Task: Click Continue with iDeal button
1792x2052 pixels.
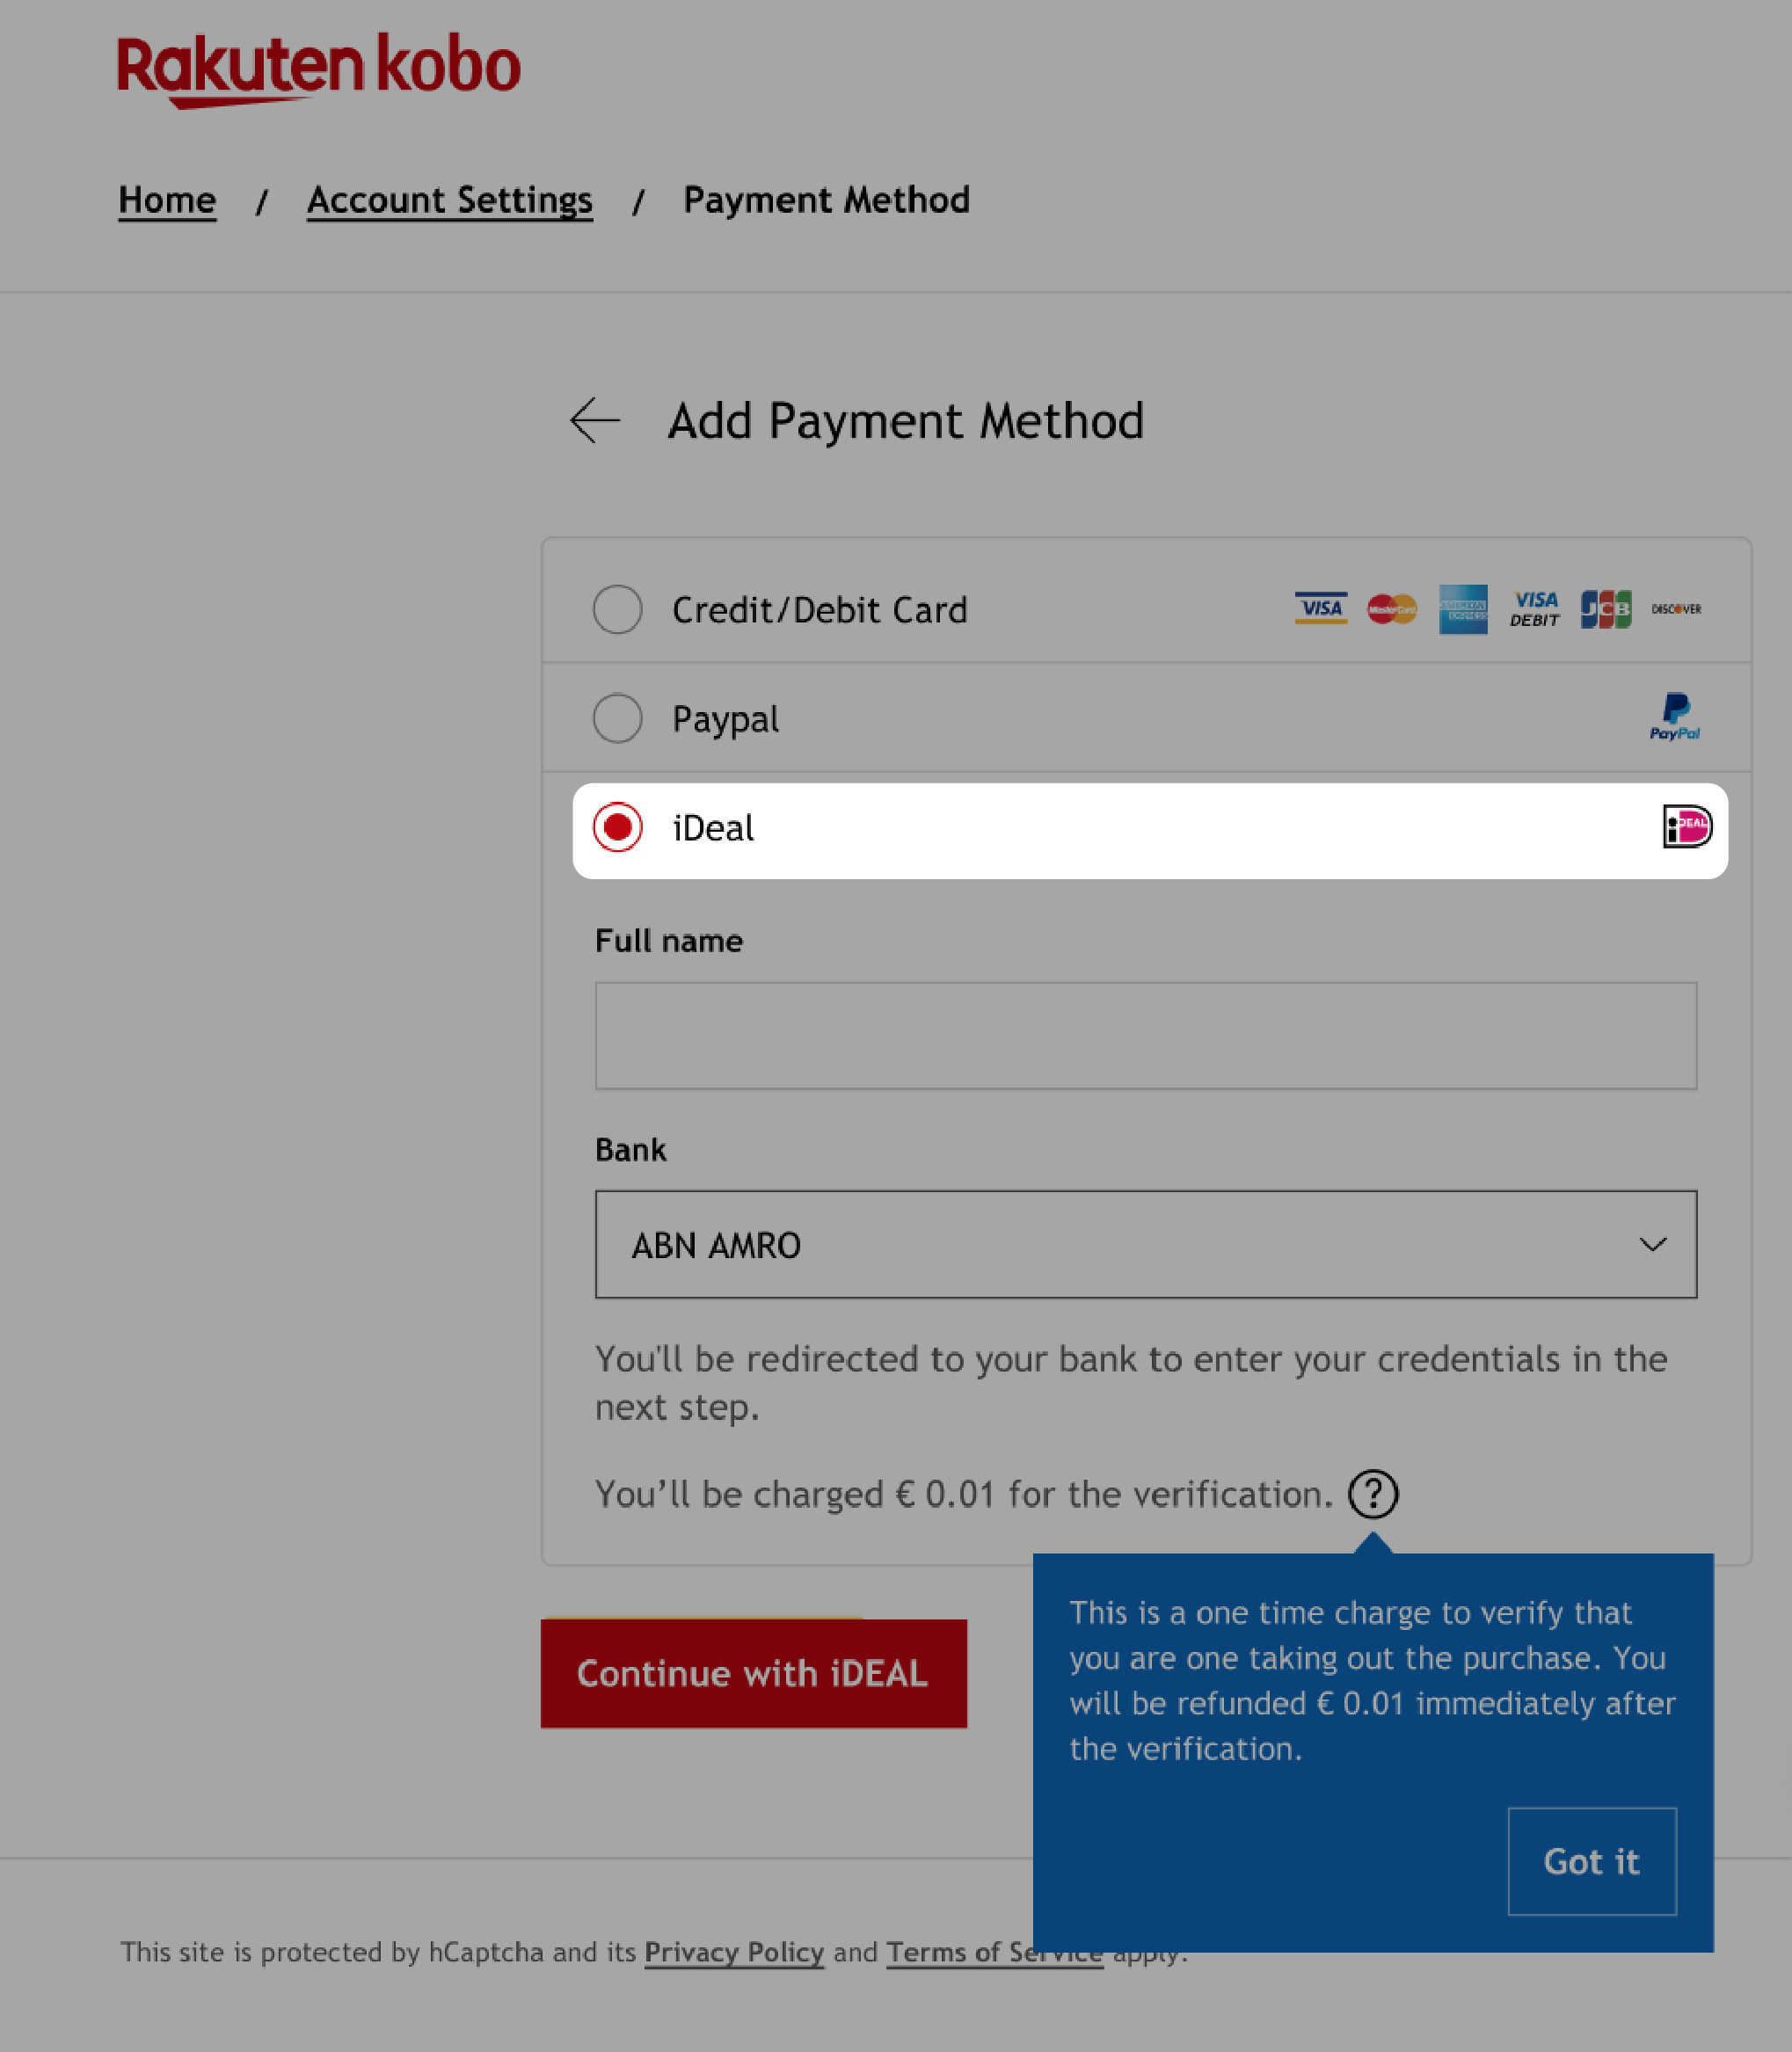Action: [x=754, y=1671]
